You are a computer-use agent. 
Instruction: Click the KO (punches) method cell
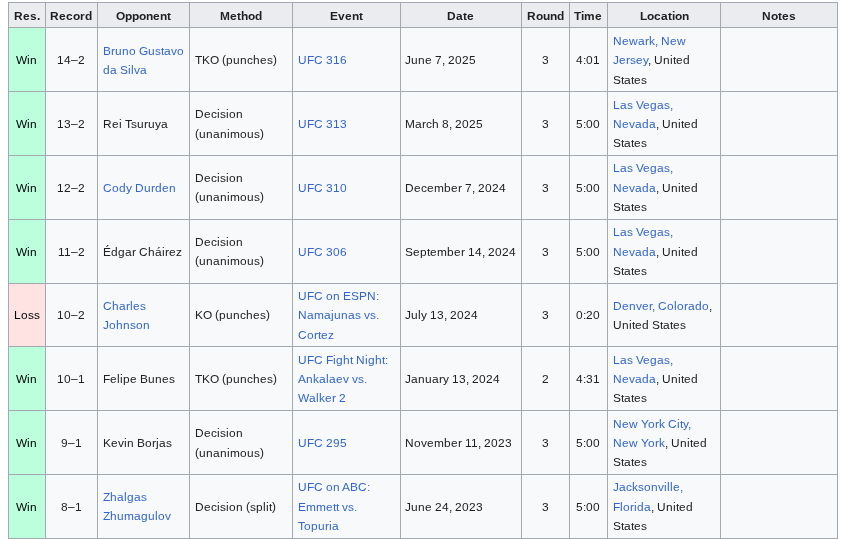pyautogui.click(x=241, y=315)
